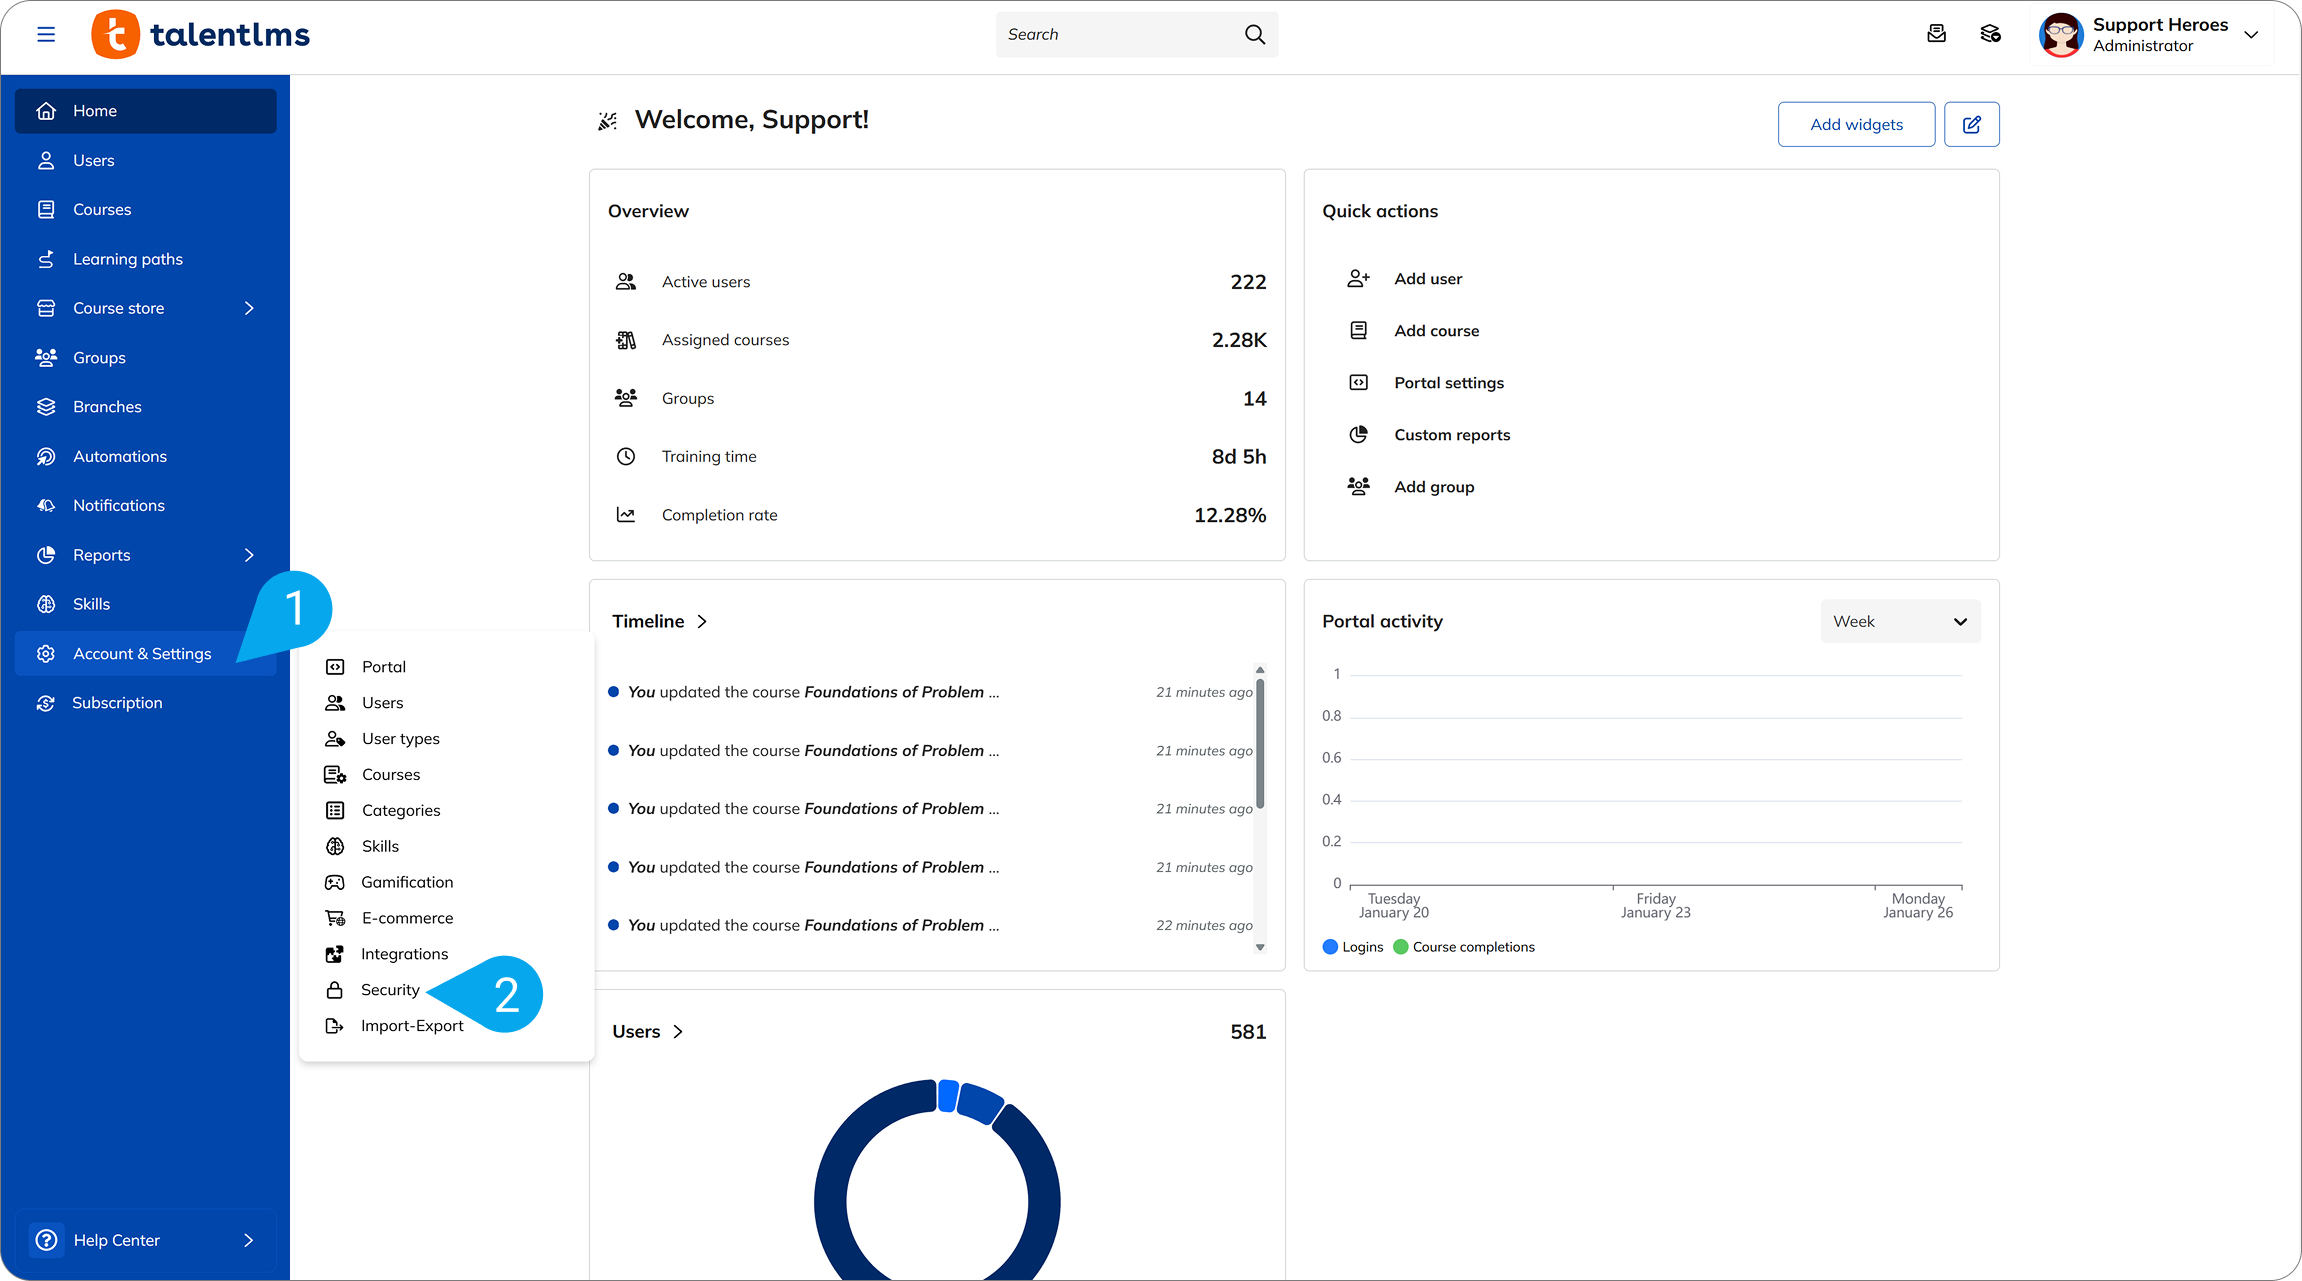Expand the Course store submenu
The image size is (2302, 1281).
pos(249,309)
